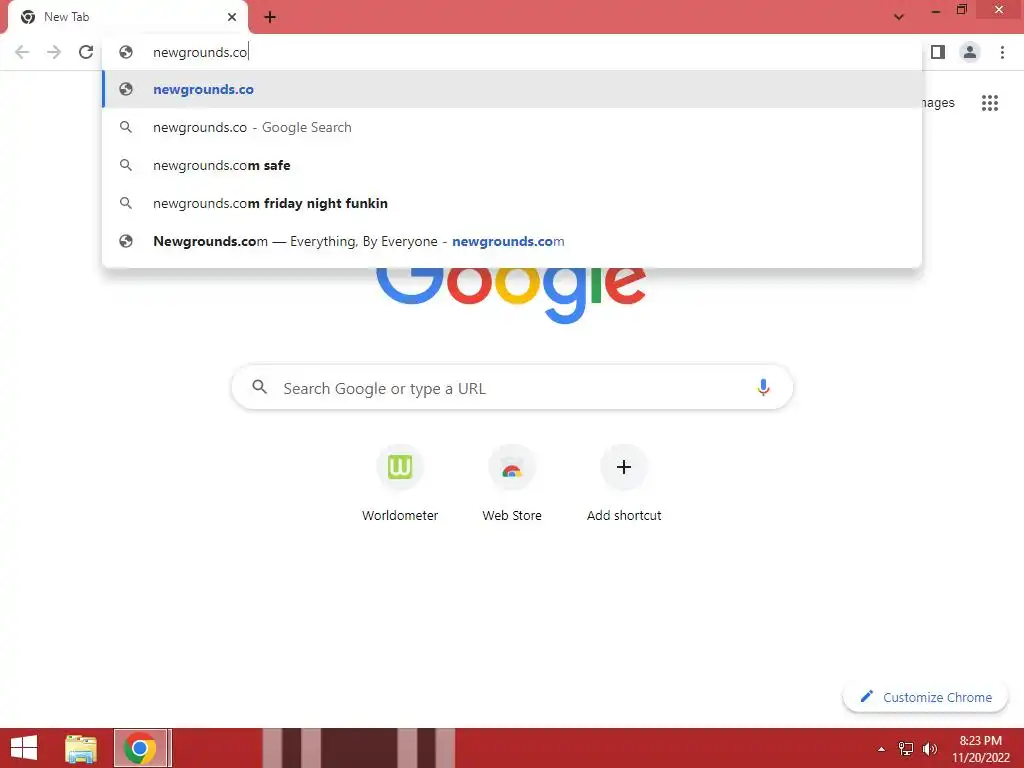
Task: Open the Chrome profile avatar
Action: click(x=970, y=52)
